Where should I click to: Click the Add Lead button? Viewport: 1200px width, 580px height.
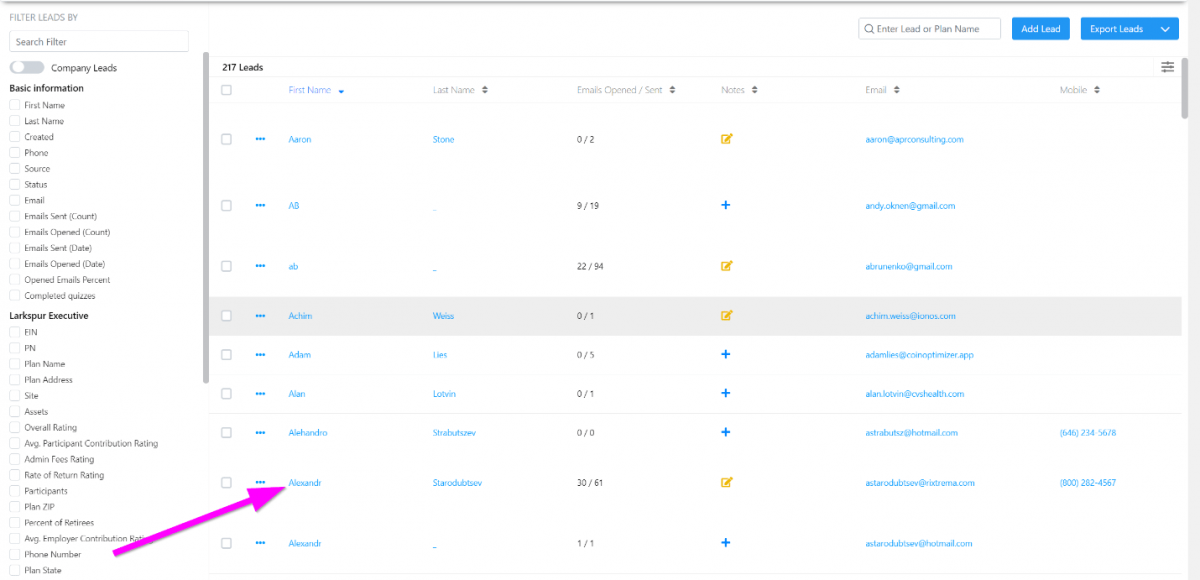tap(1040, 29)
